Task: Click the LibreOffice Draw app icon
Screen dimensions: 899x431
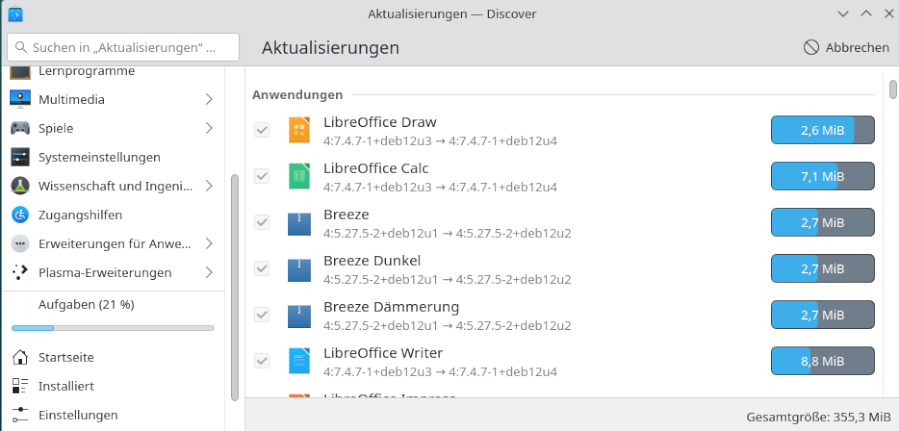Action: click(300, 130)
